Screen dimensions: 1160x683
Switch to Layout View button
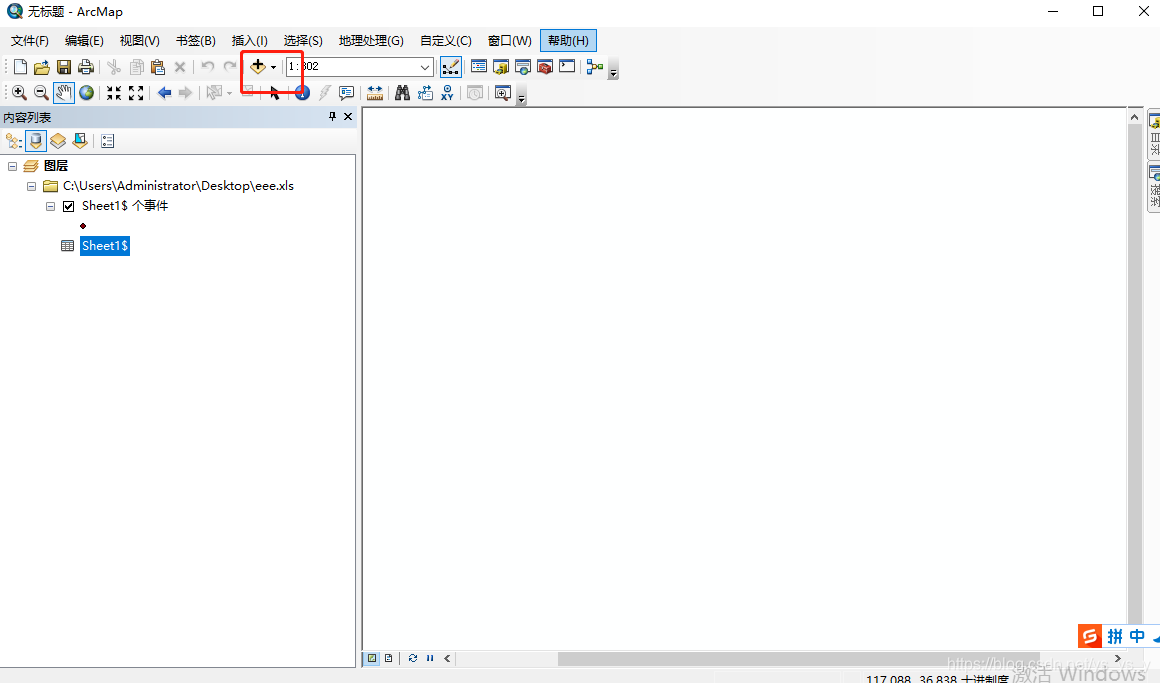coord(388,658)
